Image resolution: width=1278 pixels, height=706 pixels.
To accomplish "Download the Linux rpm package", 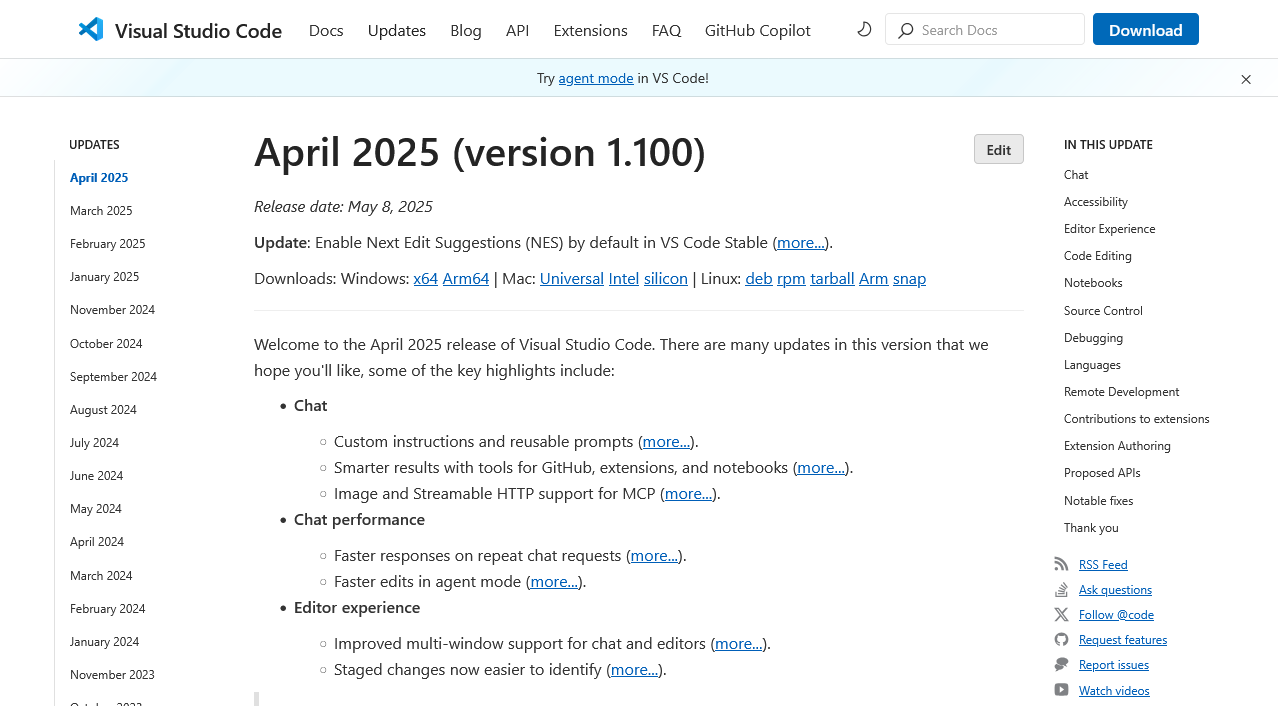I will point(791,279).
